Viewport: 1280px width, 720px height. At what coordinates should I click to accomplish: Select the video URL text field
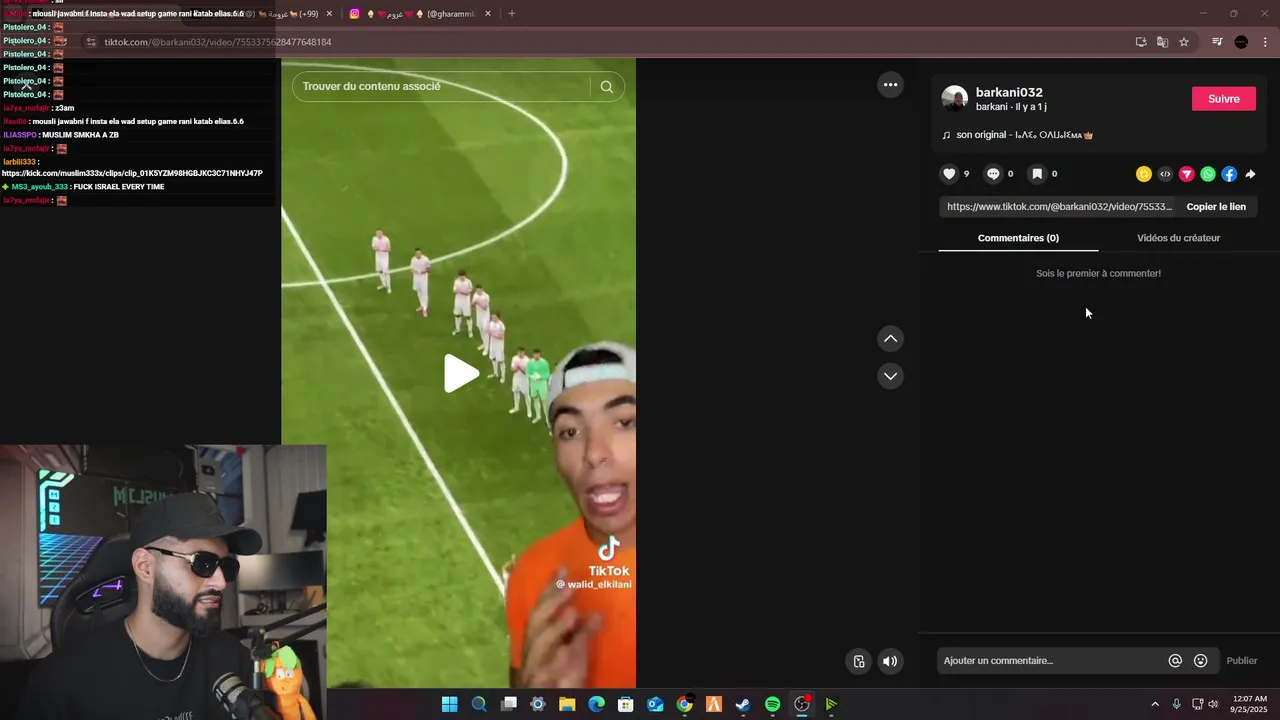pyautogui.click(x=1059, y=207)
